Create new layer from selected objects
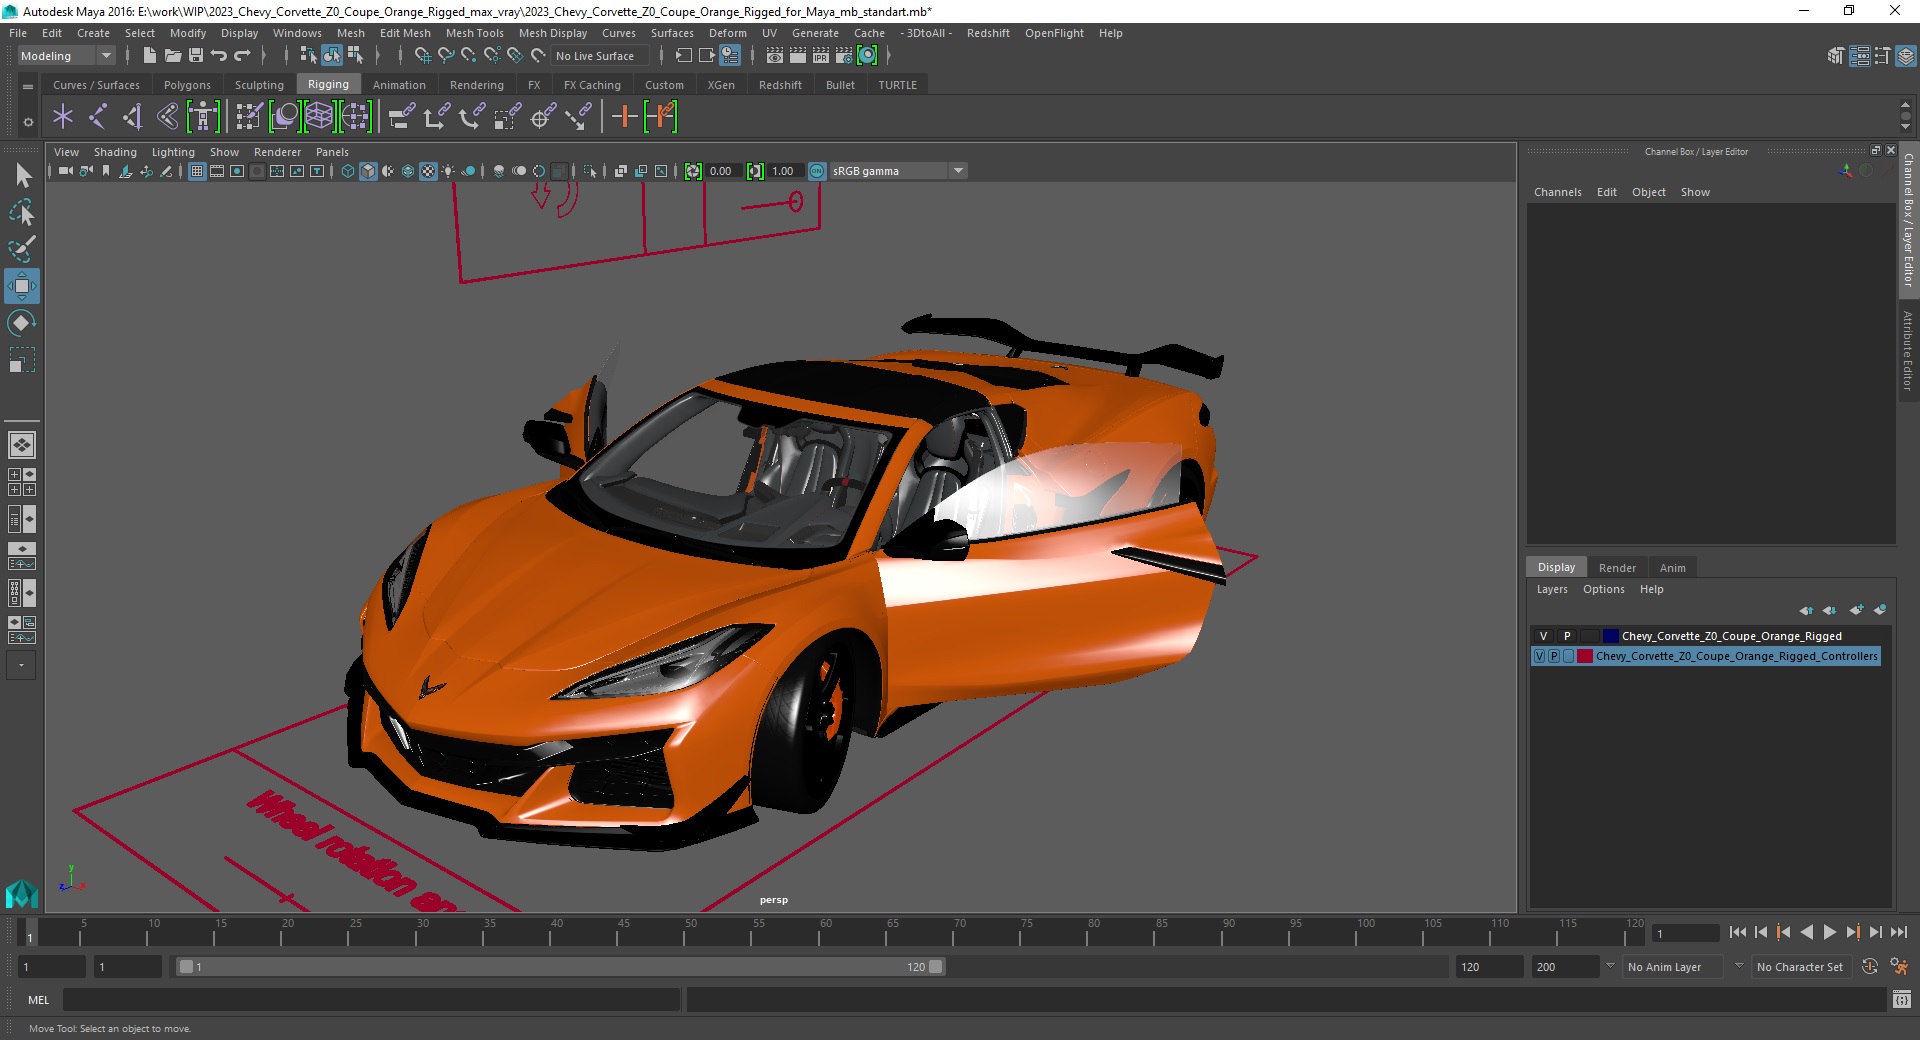This screenshot has width=1920, height=1040. [x=1880, y=610]
